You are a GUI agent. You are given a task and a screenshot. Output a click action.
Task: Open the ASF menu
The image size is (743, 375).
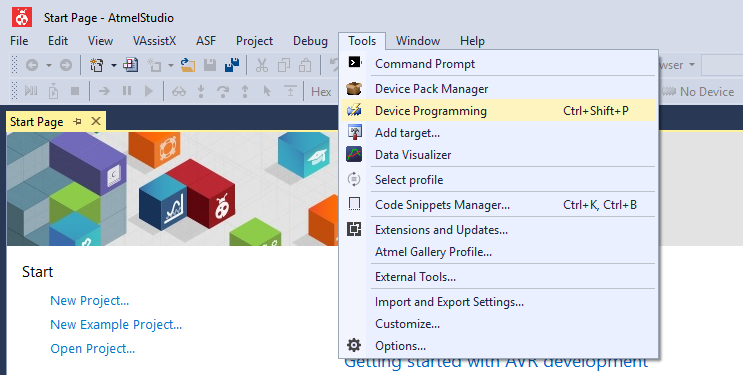(206, 41)
